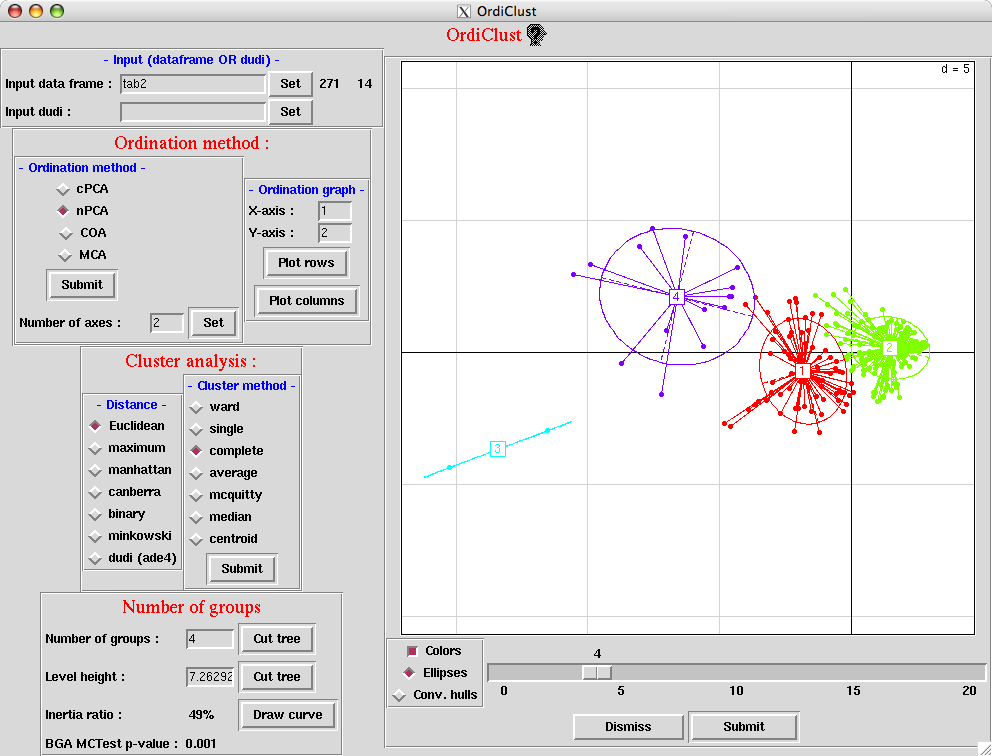This screenshot has width=992, height=756.
Task: Click cluster 1 centroid label on plot
Action: (x=802, y=371)
